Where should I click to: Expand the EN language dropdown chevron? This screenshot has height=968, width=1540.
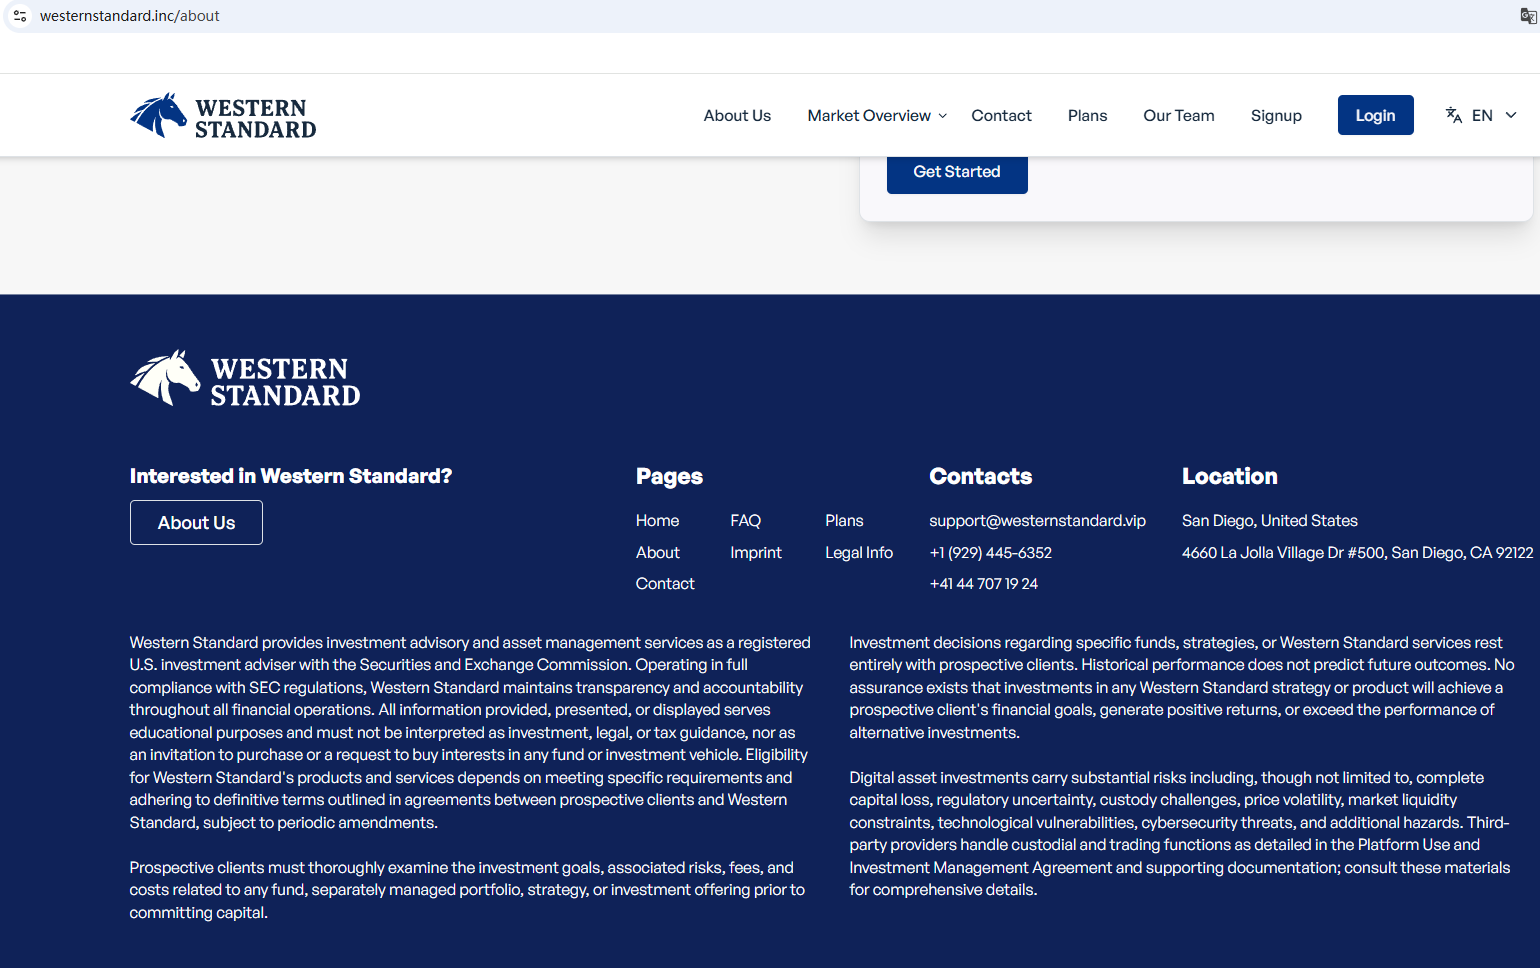[x=1511, y=115]
